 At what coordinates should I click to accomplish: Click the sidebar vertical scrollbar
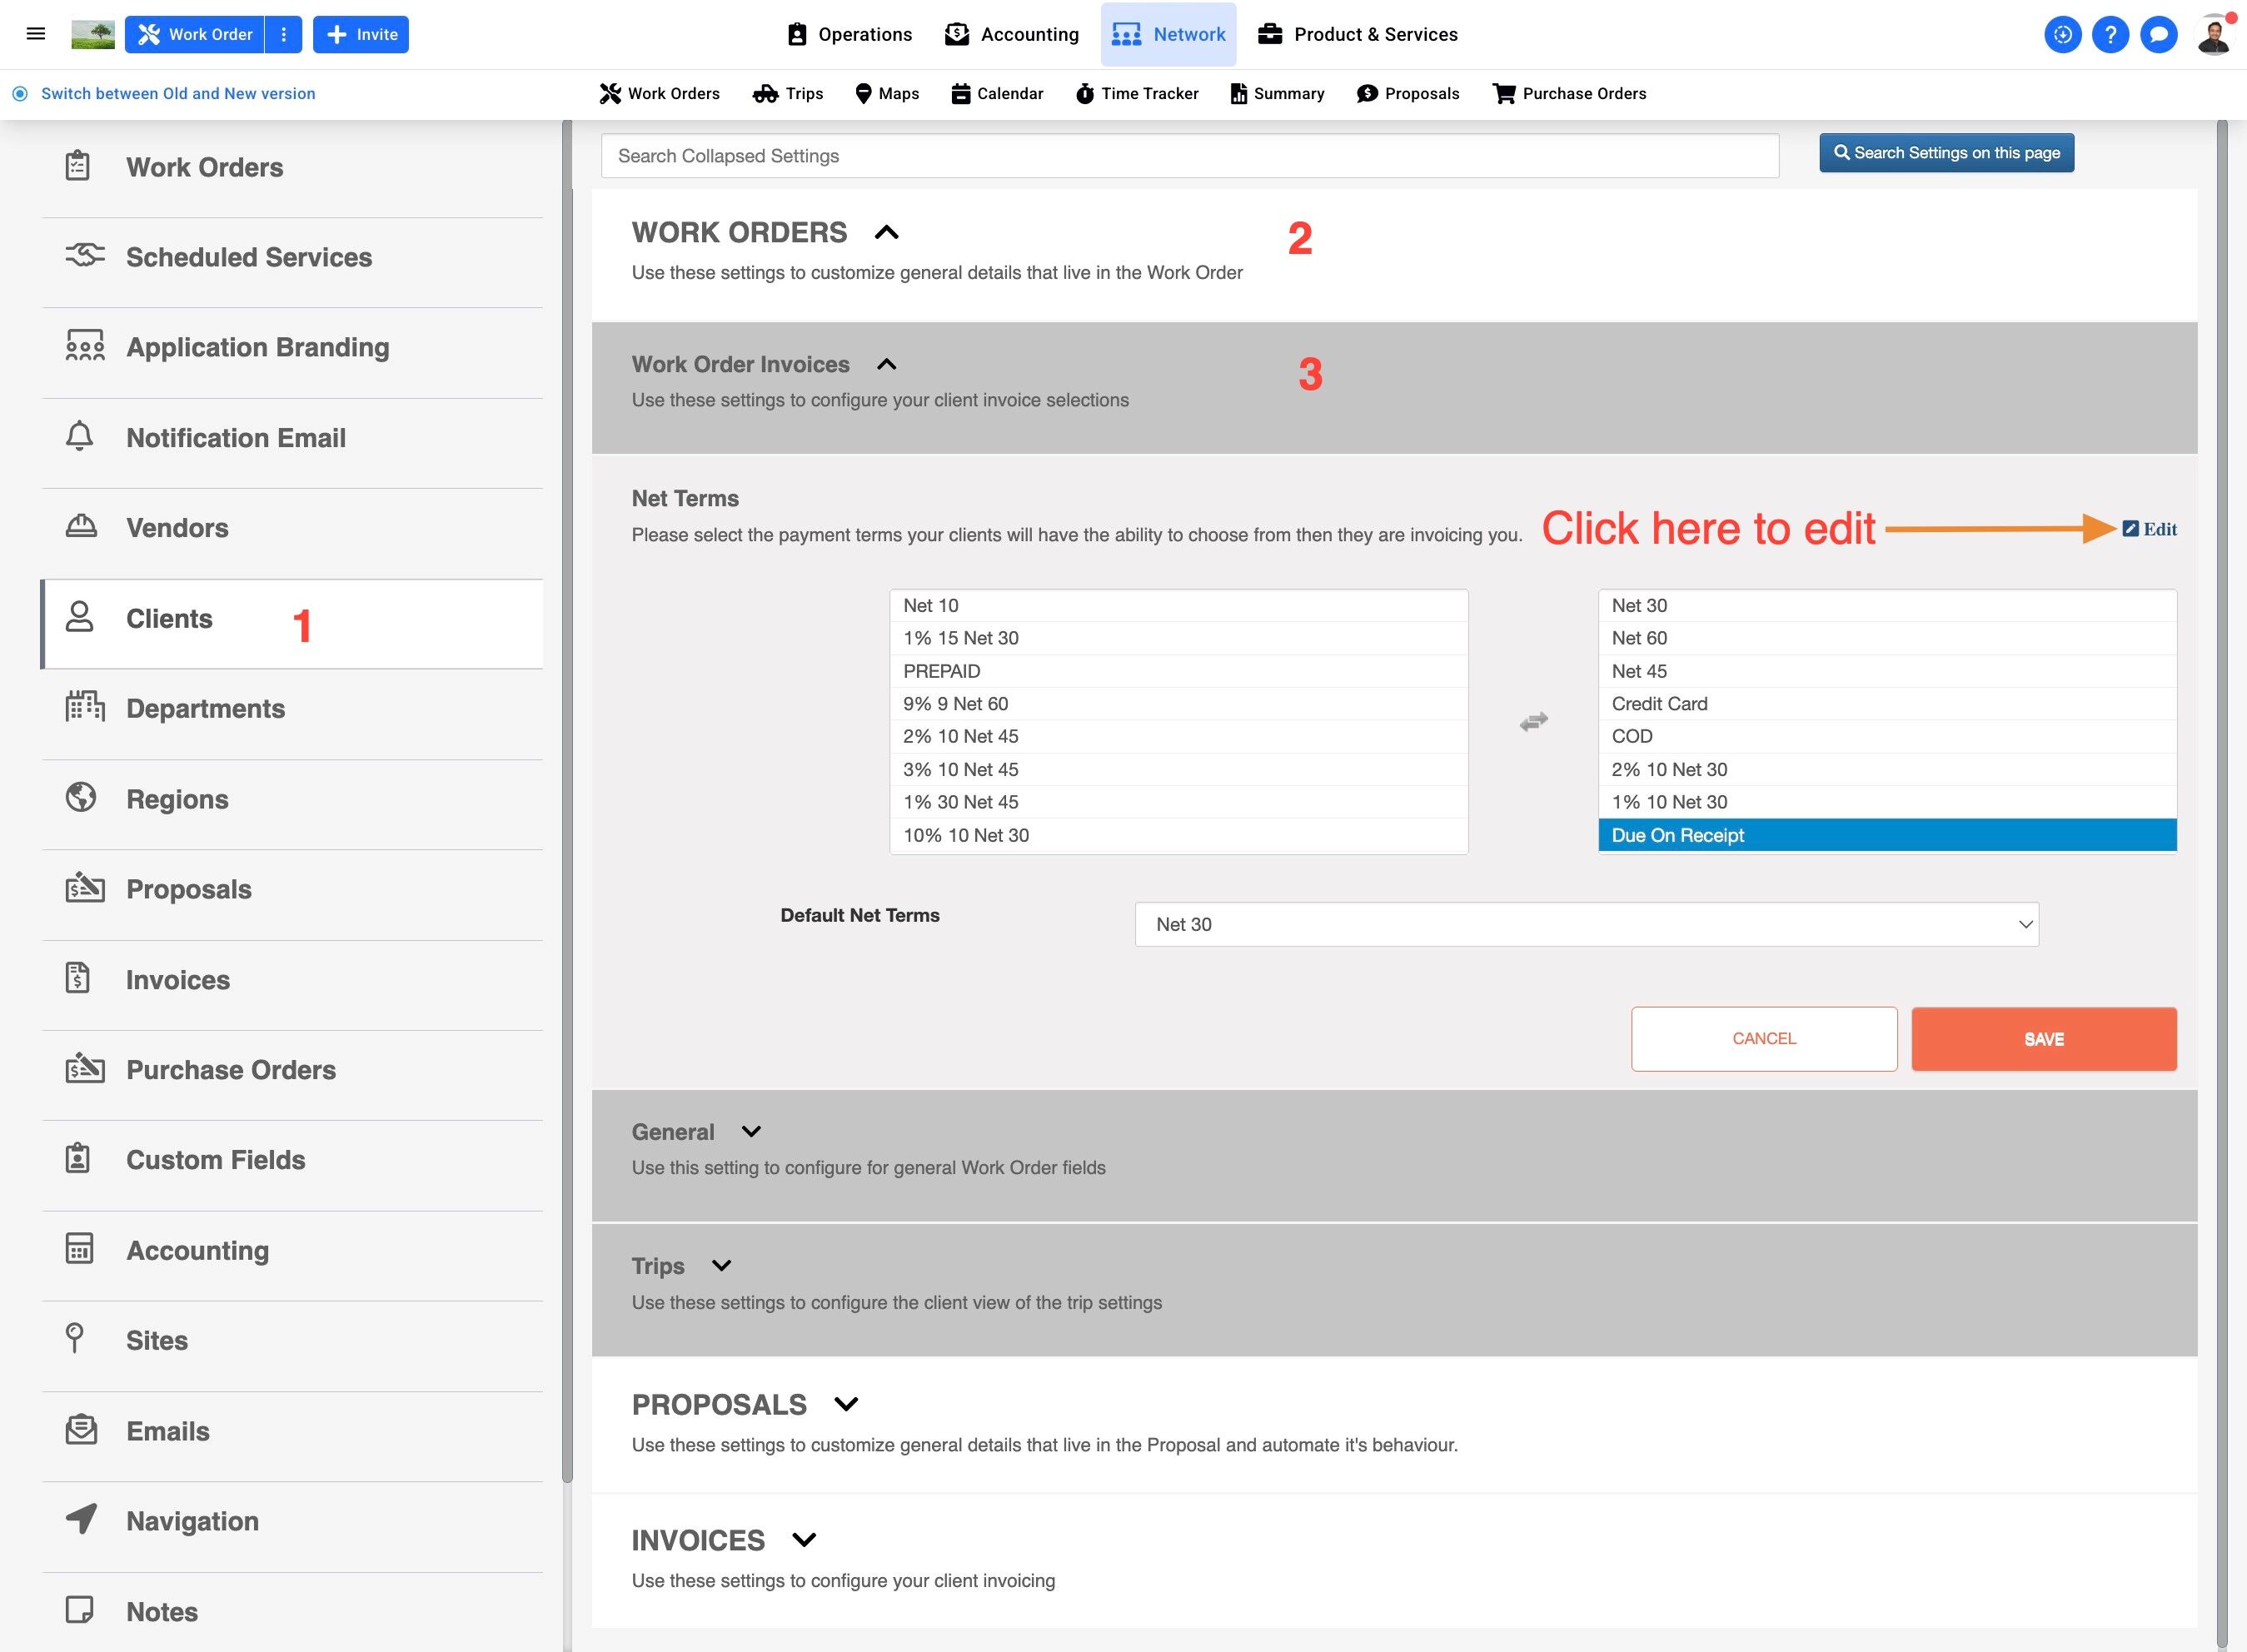tap(567, 800)
